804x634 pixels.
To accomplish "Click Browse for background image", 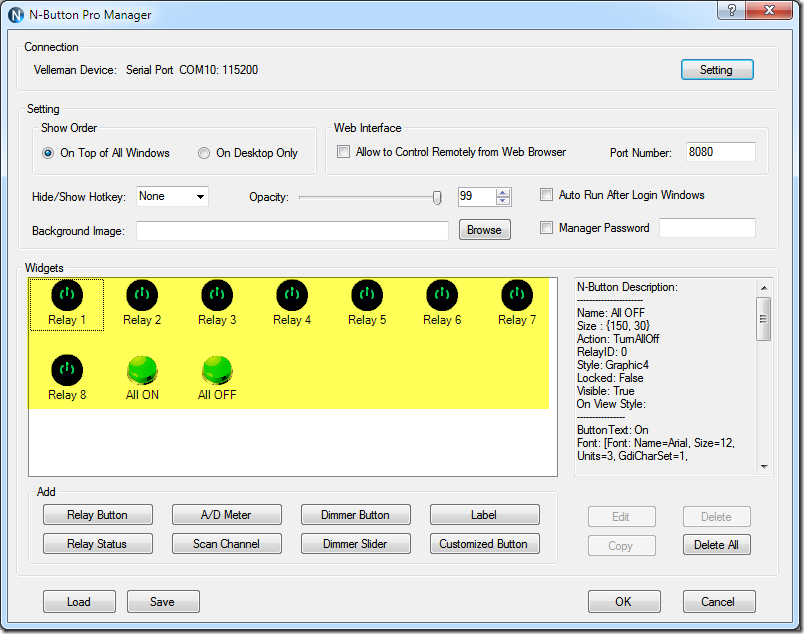I will click(x=485, y=230).
